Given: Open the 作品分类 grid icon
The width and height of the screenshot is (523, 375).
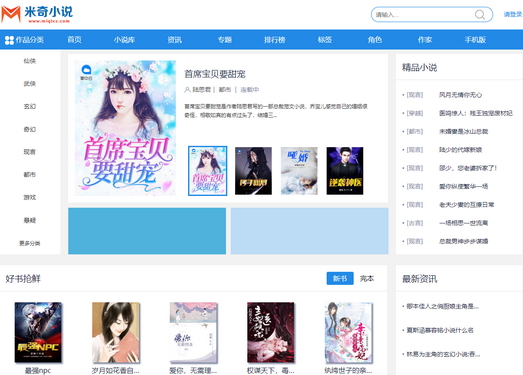Looking at the screenshot, I should point(9,40).
